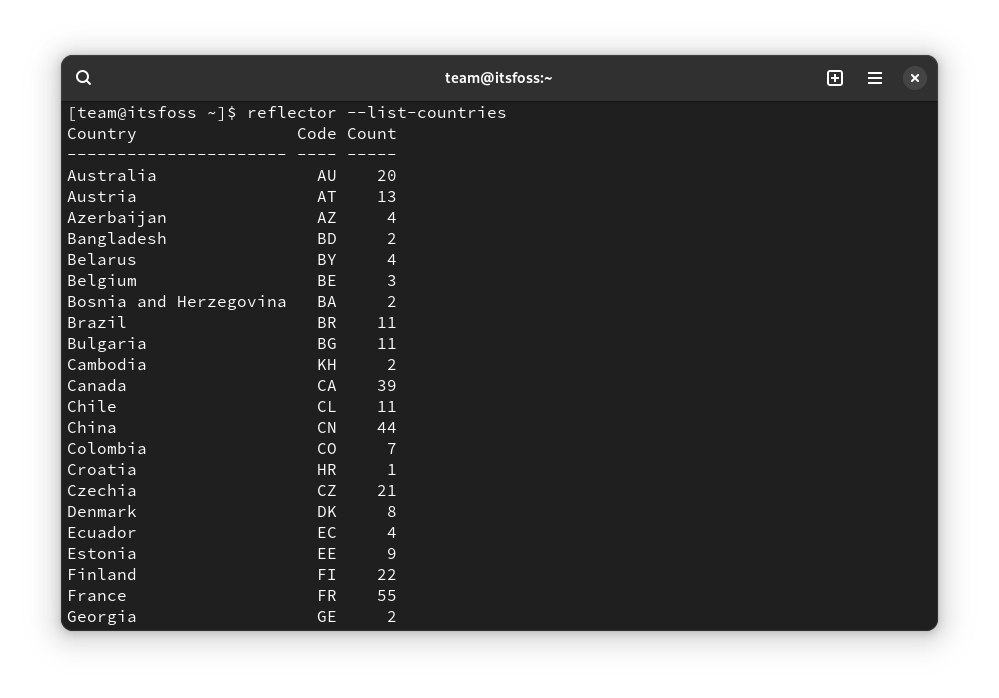The image size is (999, 698).
Task: Click the CO country code
Action: point(327,449)
